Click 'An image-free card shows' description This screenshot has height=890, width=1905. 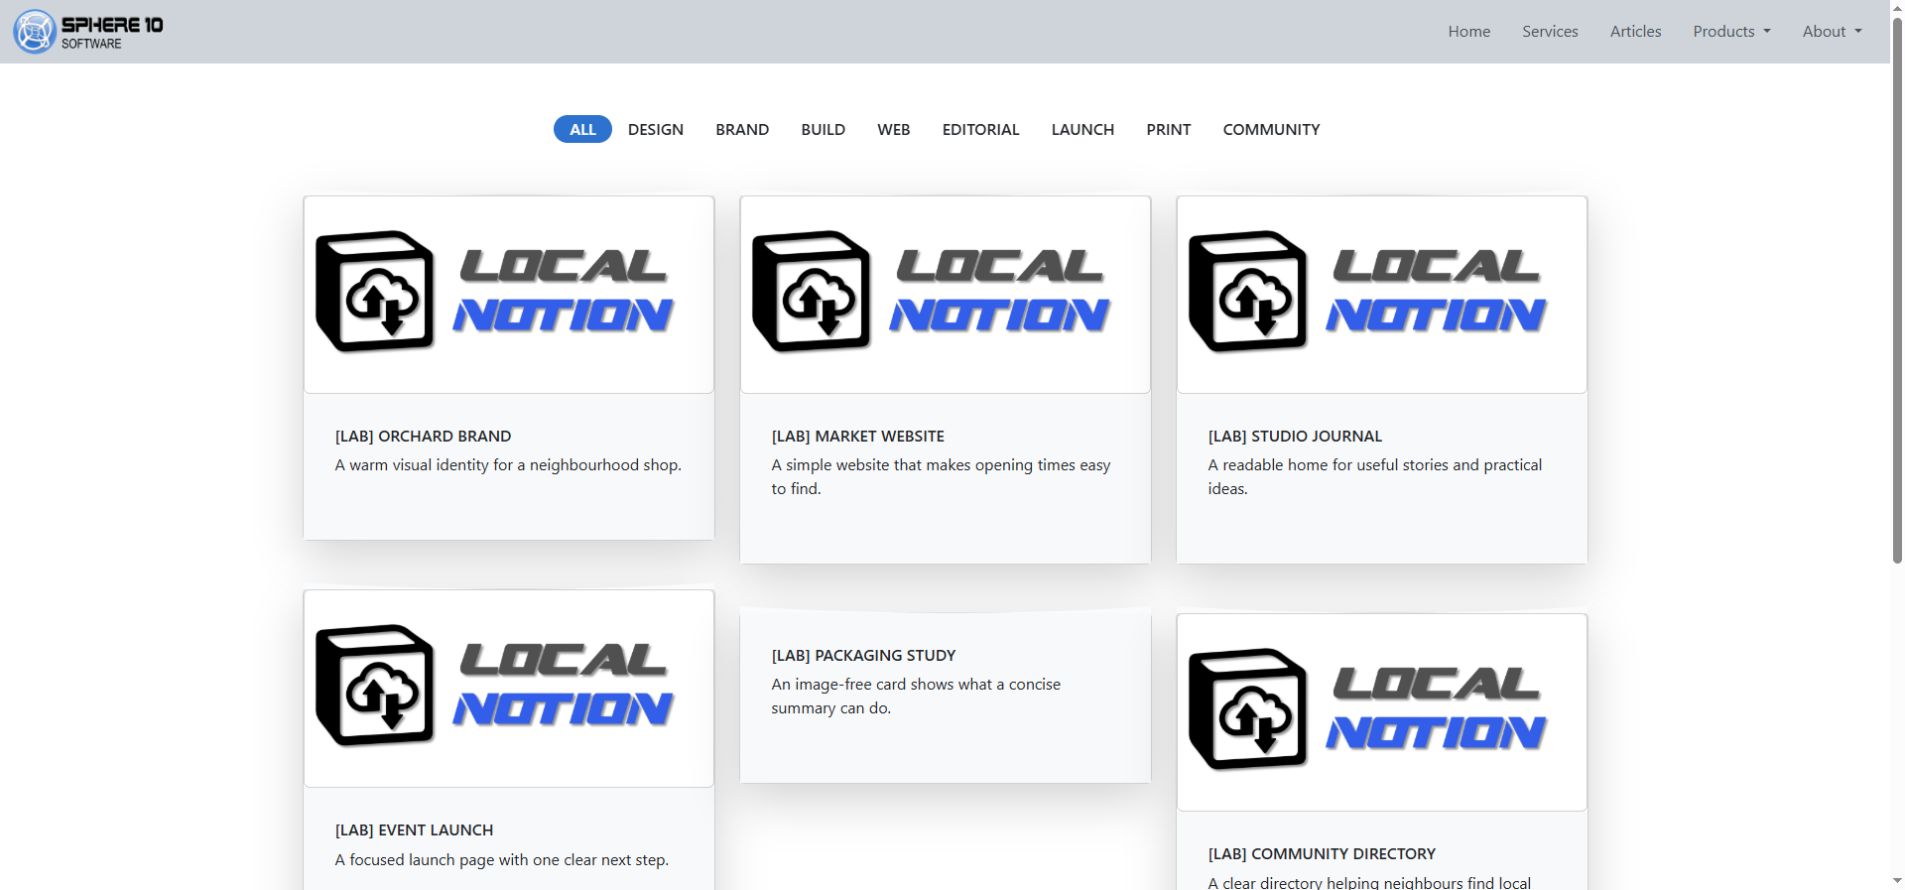point(916,696)
